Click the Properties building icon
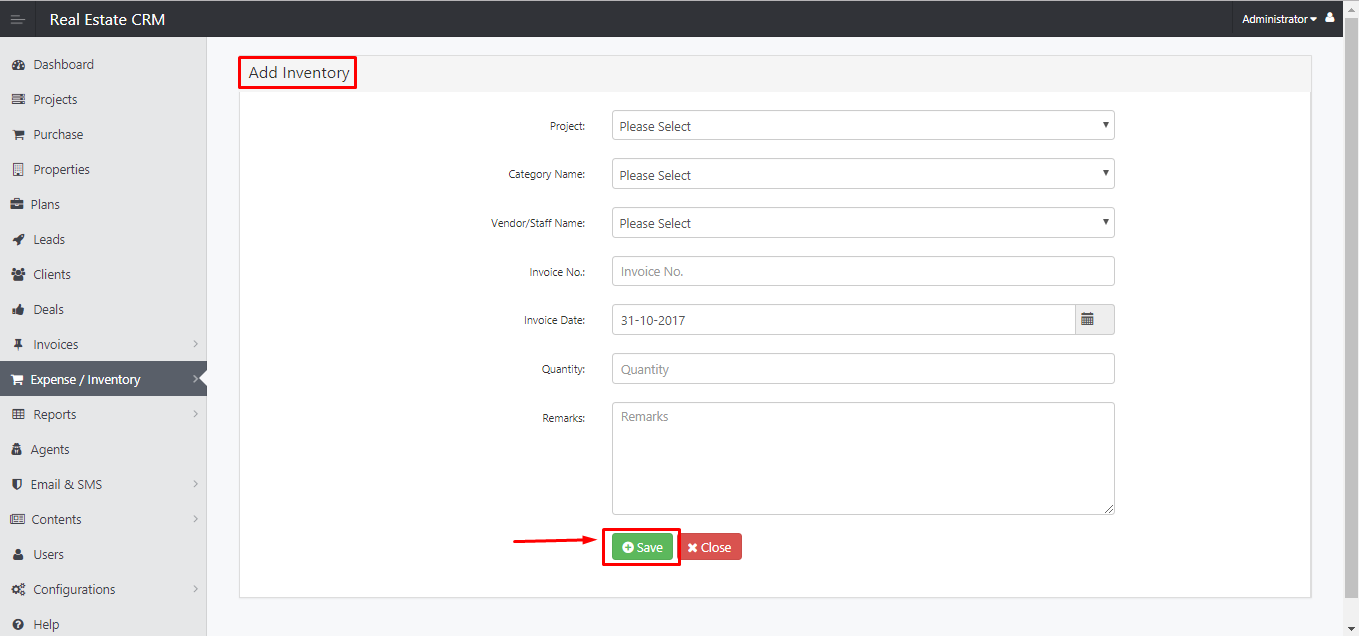 (18, 170)
